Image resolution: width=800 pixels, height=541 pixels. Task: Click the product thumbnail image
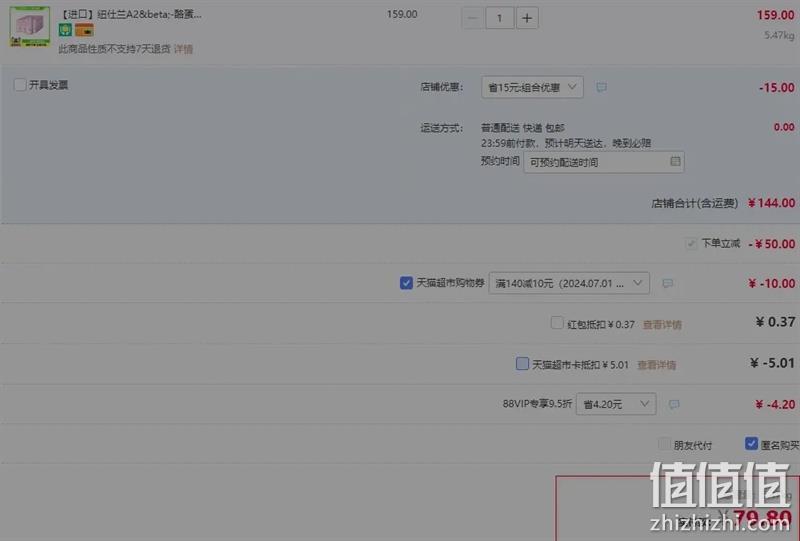(30, 26)
